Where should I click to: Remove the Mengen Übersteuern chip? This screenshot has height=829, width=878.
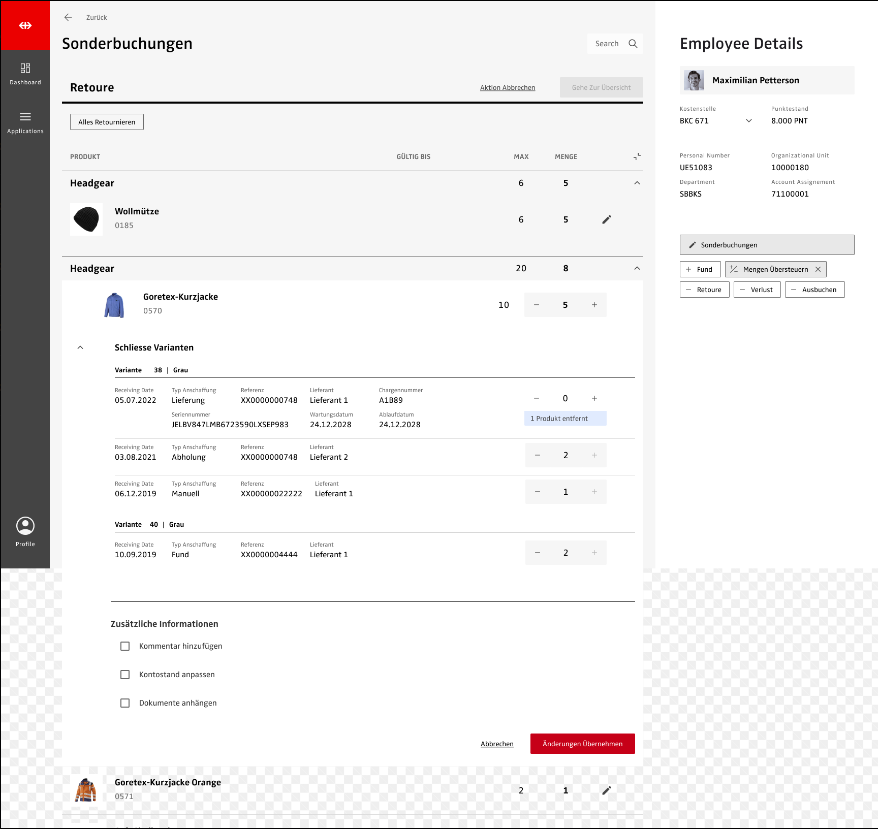pyautogui.click(x=817, y=269)
